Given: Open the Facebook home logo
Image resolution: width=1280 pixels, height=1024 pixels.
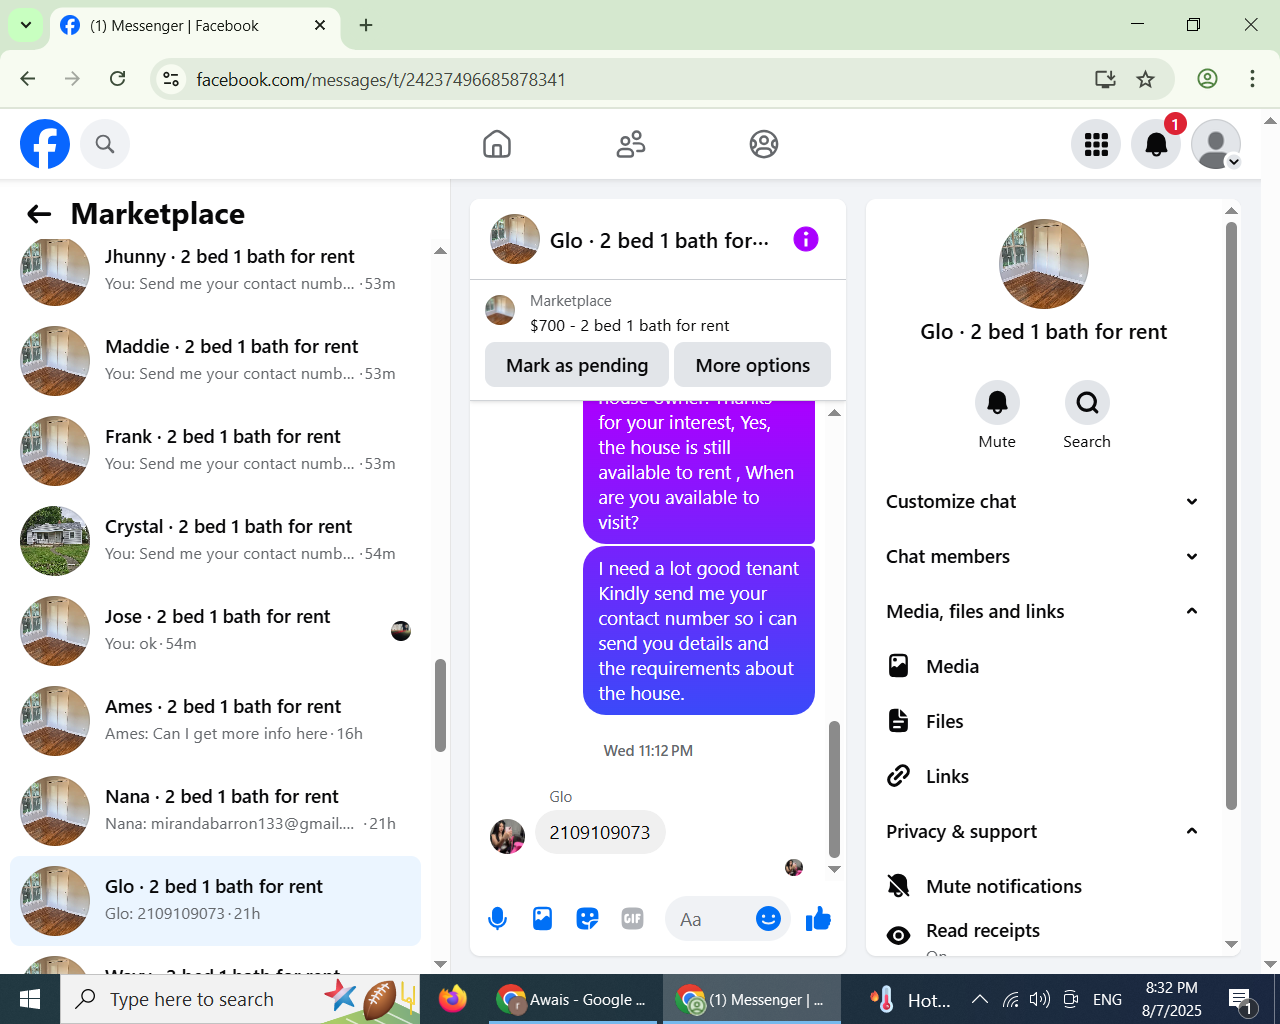Looking at the screenshot, I should [45, 144].
